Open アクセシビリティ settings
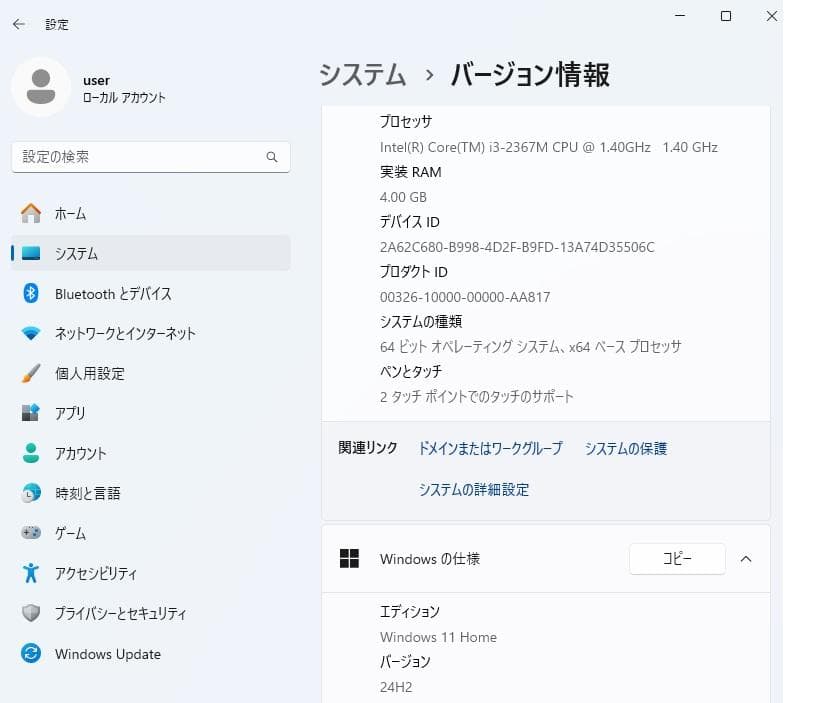Image resolution: width=819 pixels, height=703 pixels. (90, 573)
